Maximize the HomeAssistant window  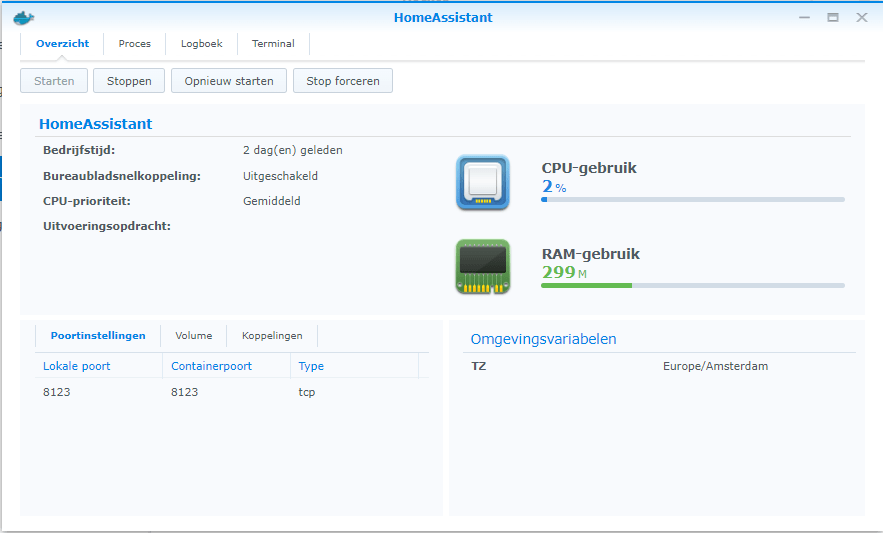[833, 17]
